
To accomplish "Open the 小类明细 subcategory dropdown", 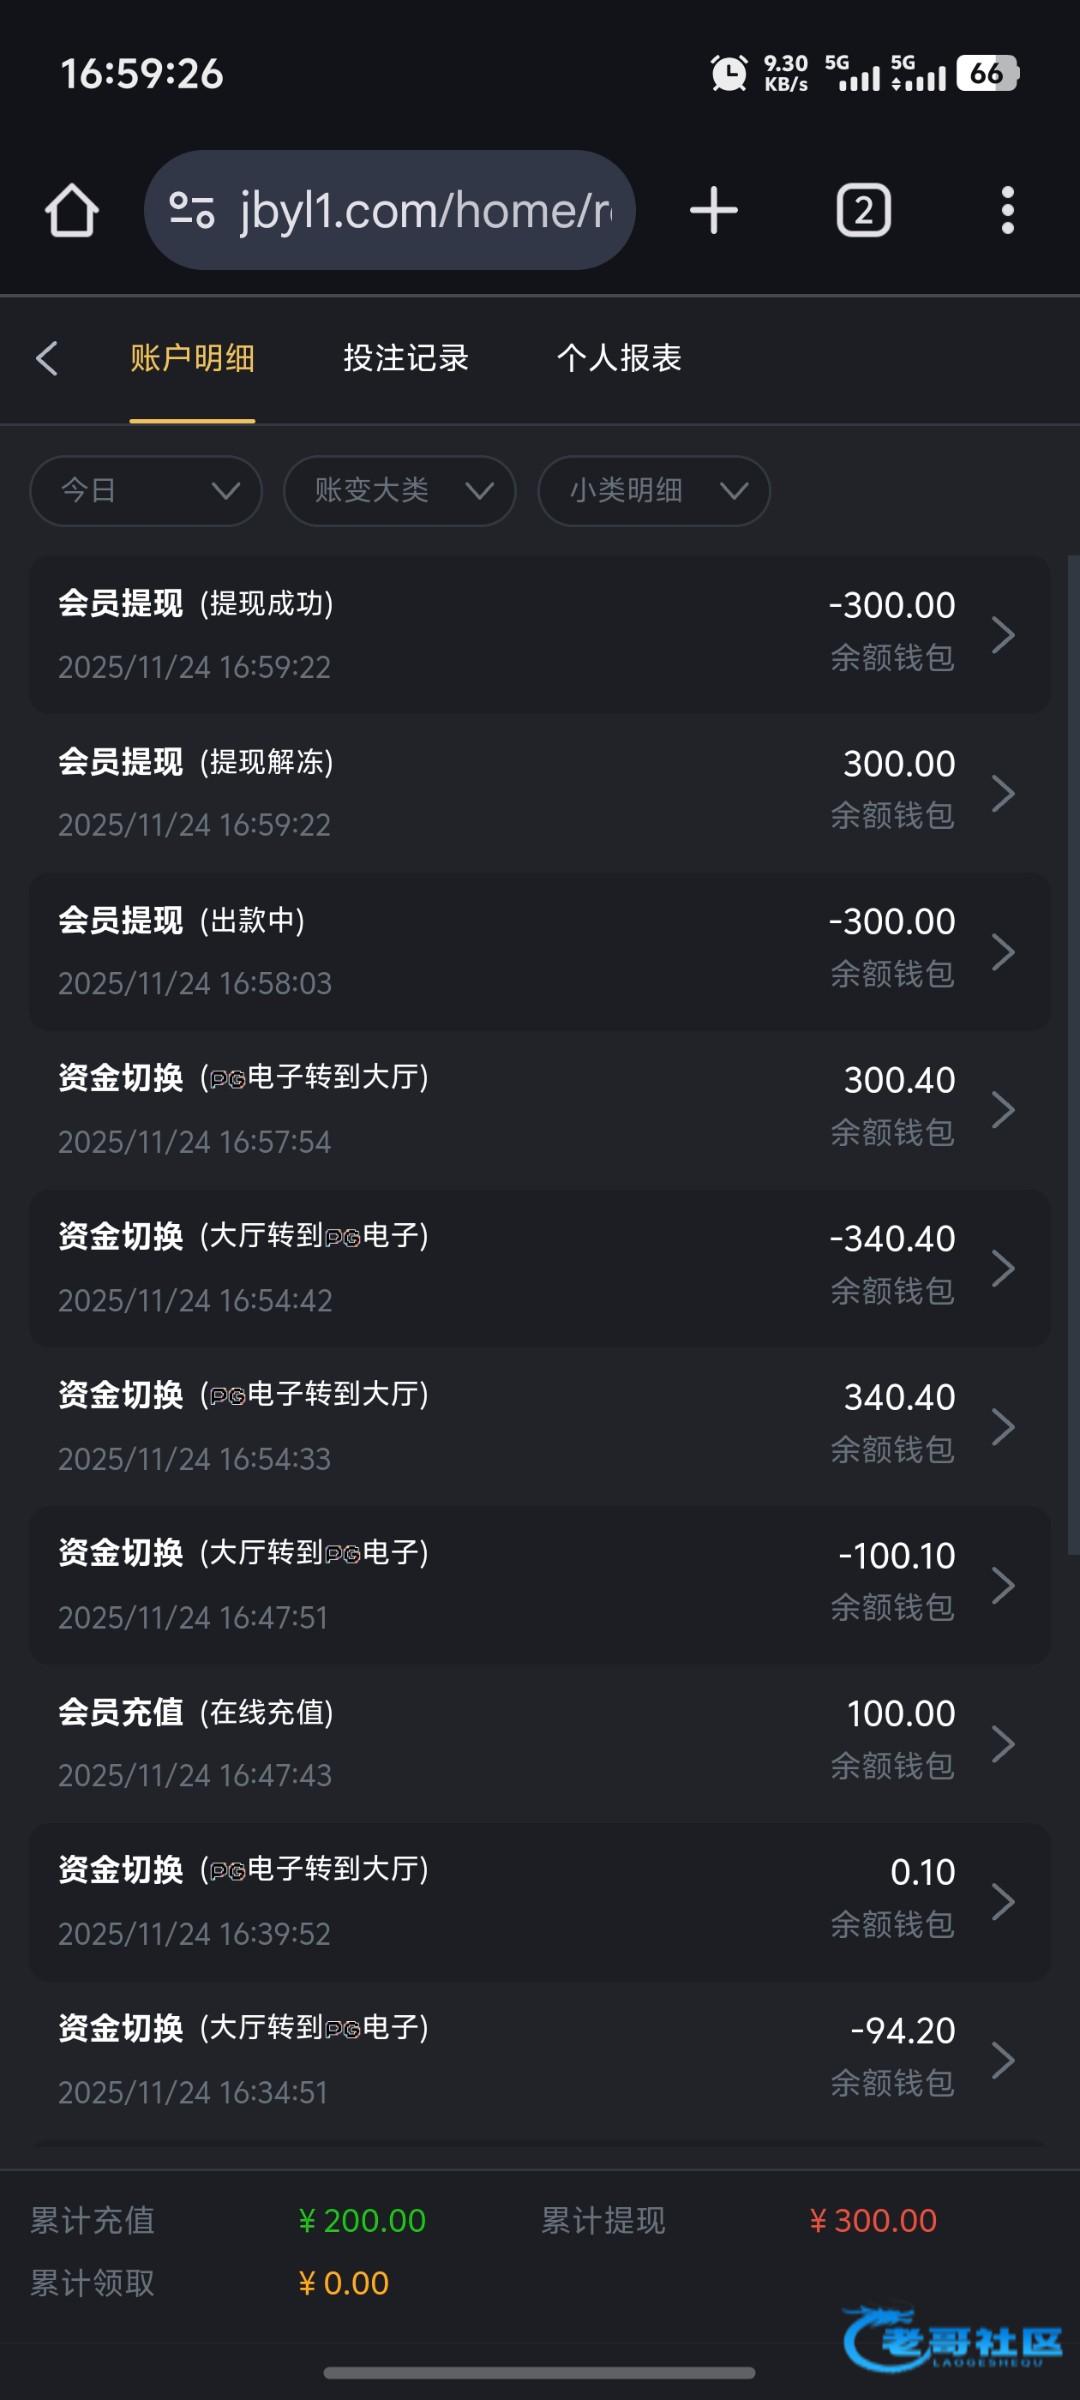I will click(654, 491).
